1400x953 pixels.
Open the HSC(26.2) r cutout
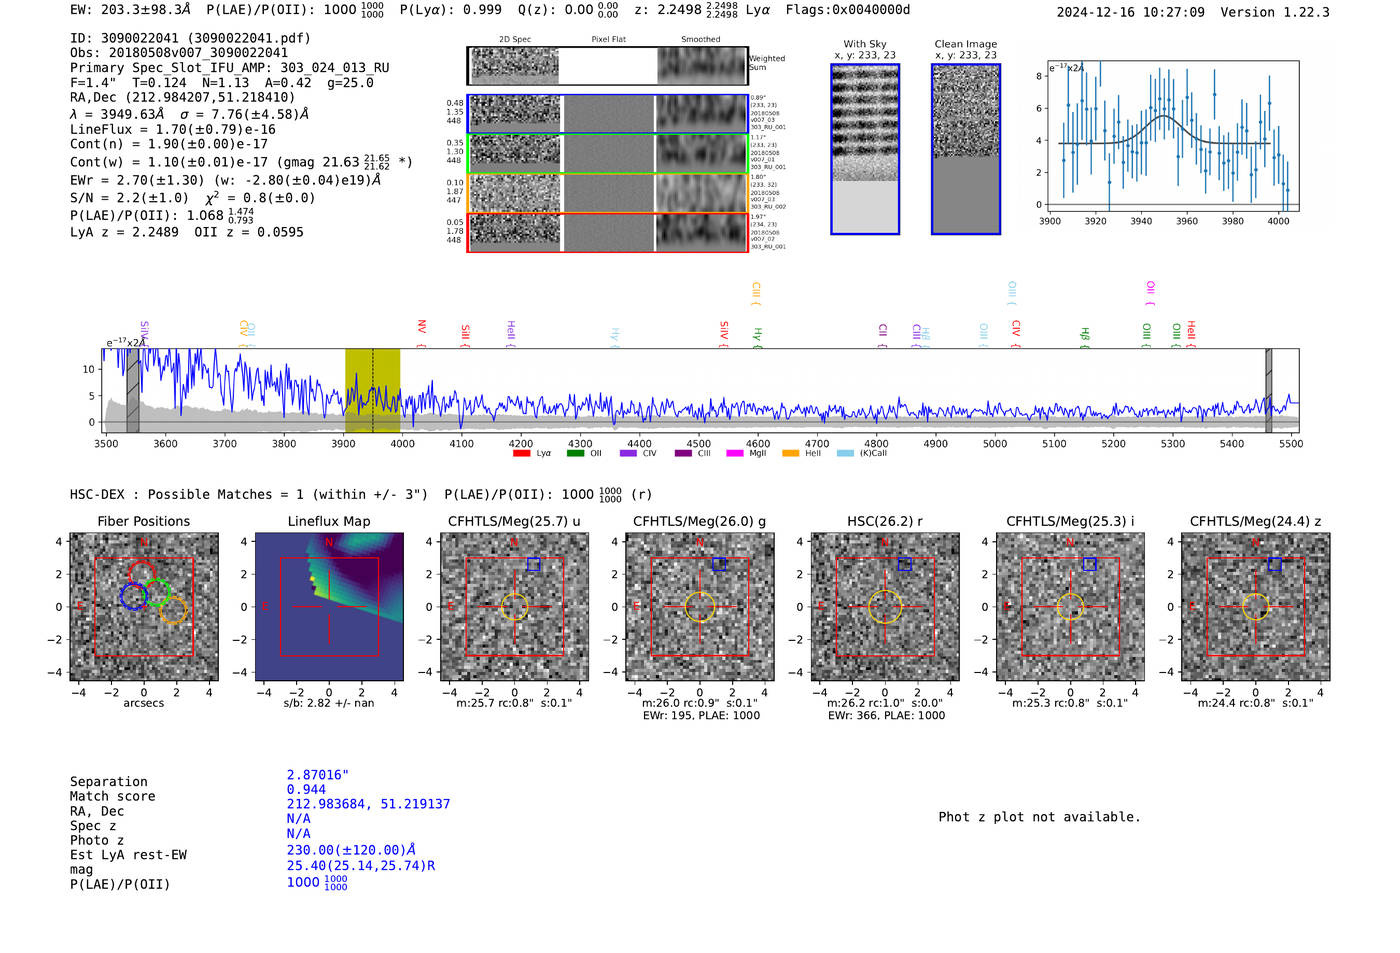885,607
